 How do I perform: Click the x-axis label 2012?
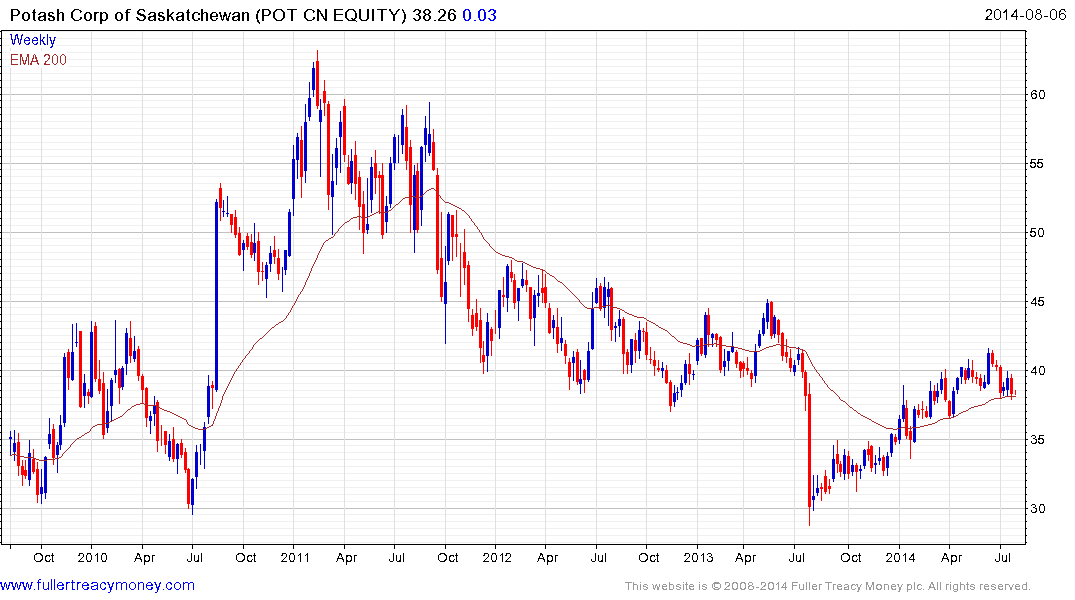tap(497, 557)
